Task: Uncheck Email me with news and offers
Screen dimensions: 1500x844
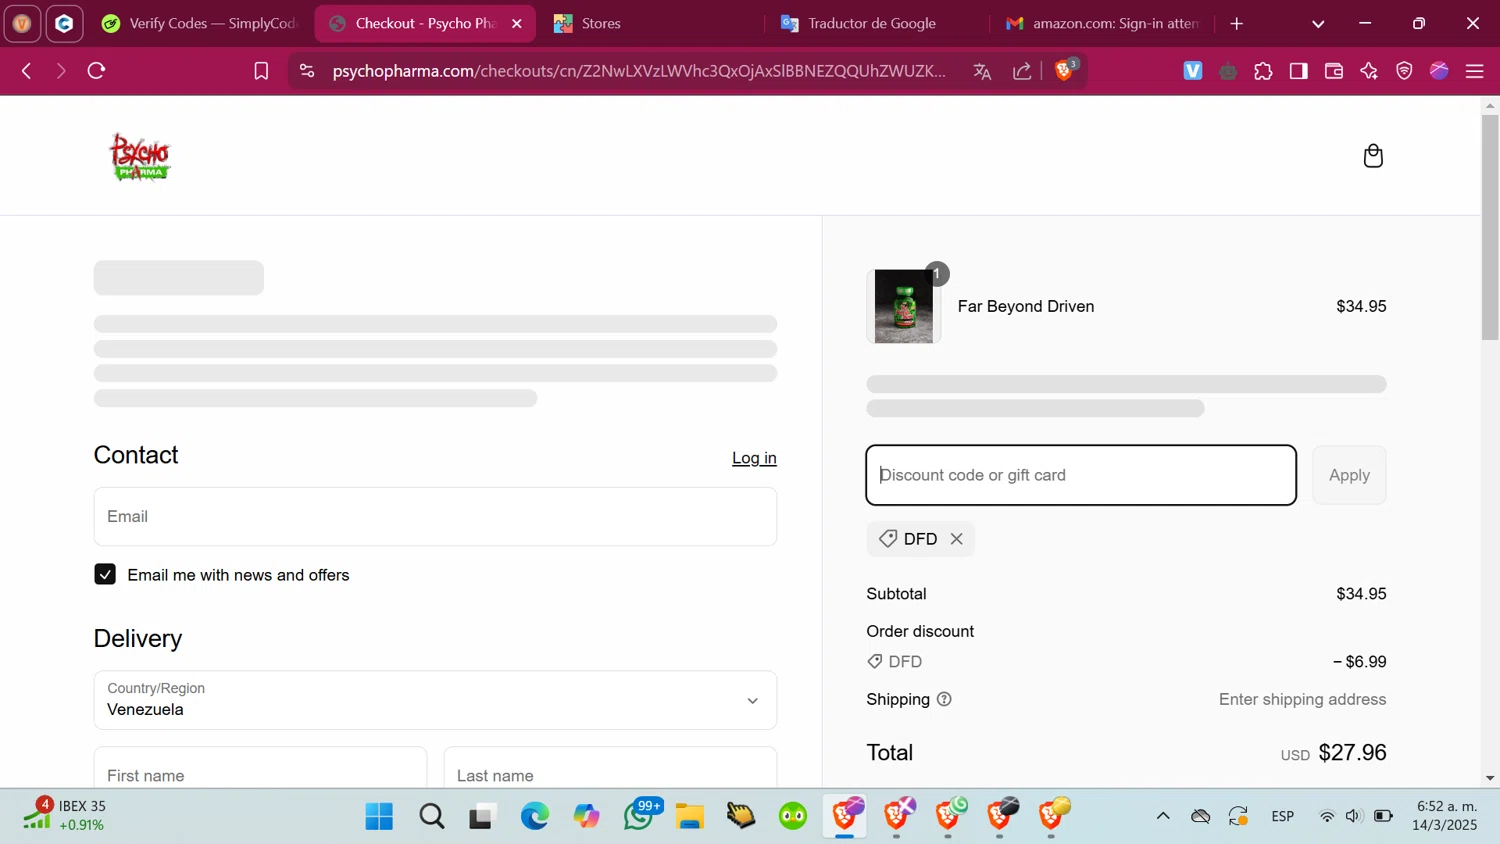Action: click(x=105, y=574)
